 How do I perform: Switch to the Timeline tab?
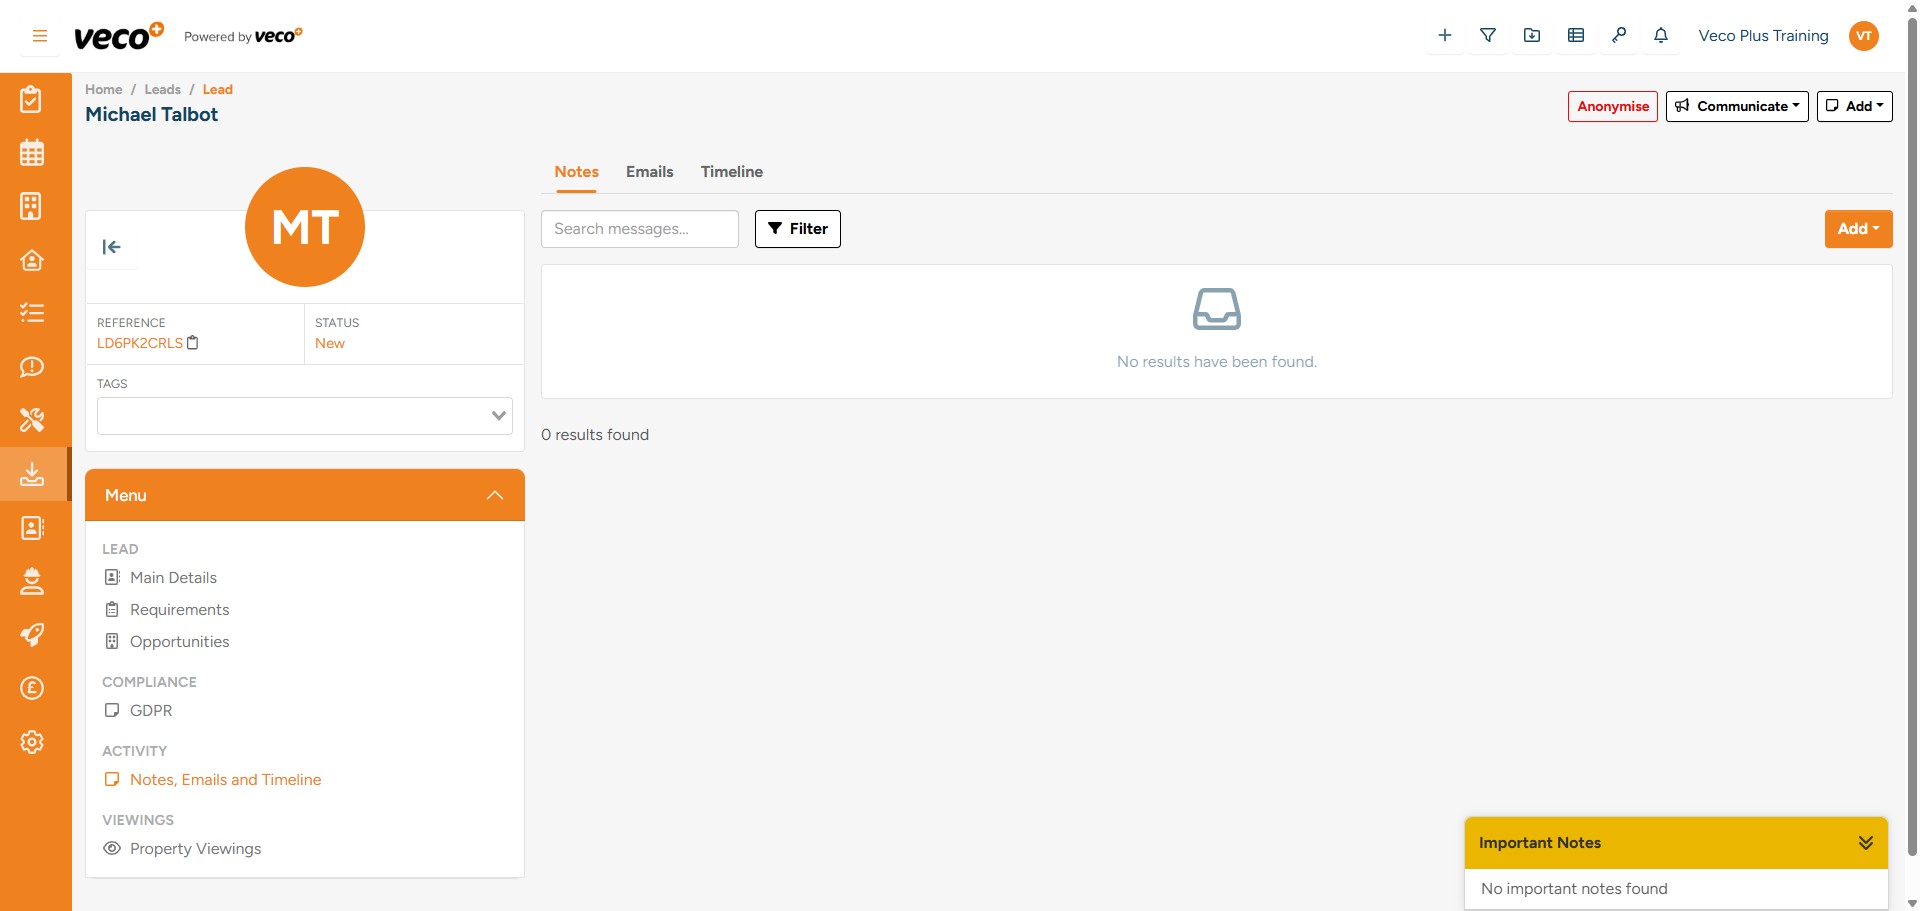pyautogui.click(x=731, y=172)
